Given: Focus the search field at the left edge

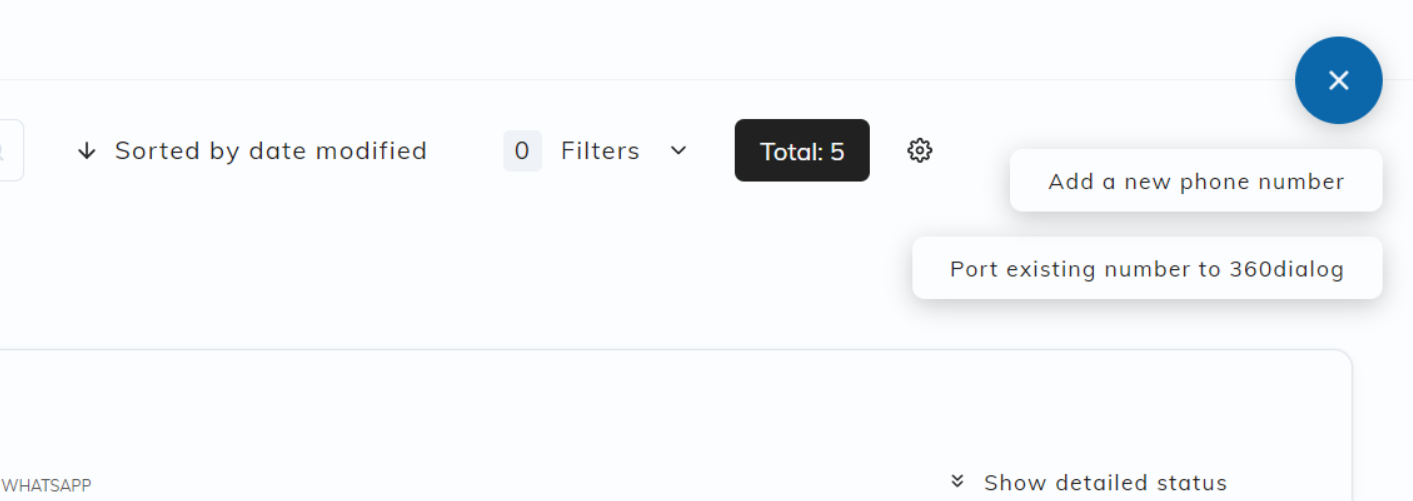Looking at the screenshot, I should 11,150.
